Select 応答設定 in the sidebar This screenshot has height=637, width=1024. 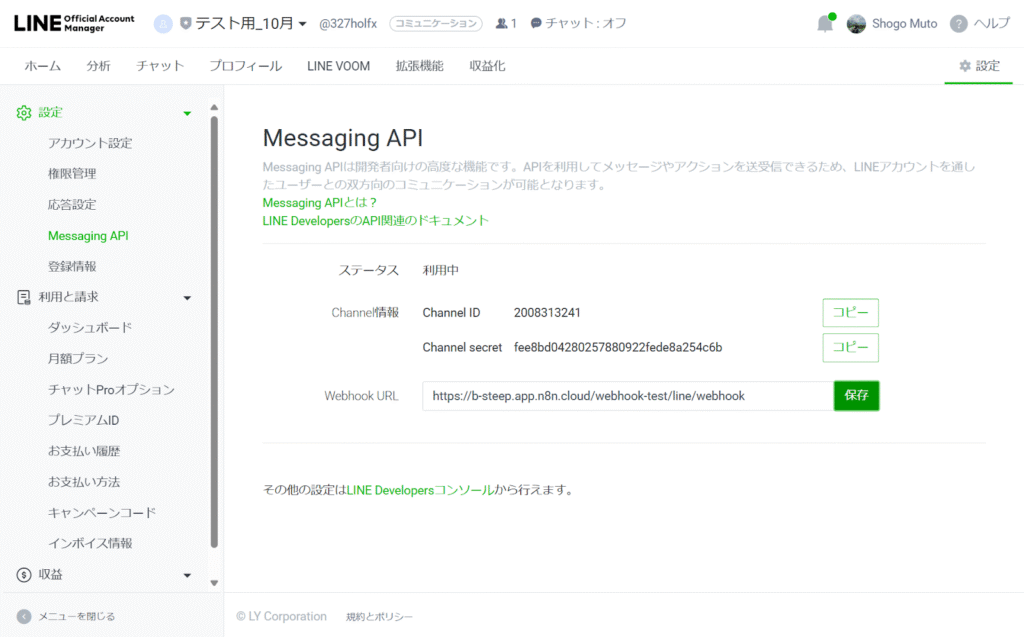72,205
